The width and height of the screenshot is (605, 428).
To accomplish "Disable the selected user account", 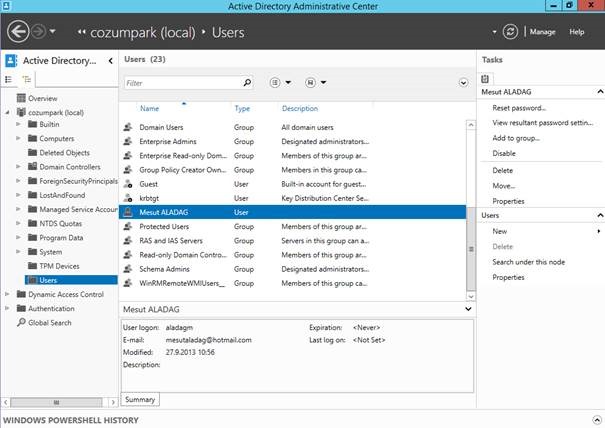I will click(x=504, y=154).
